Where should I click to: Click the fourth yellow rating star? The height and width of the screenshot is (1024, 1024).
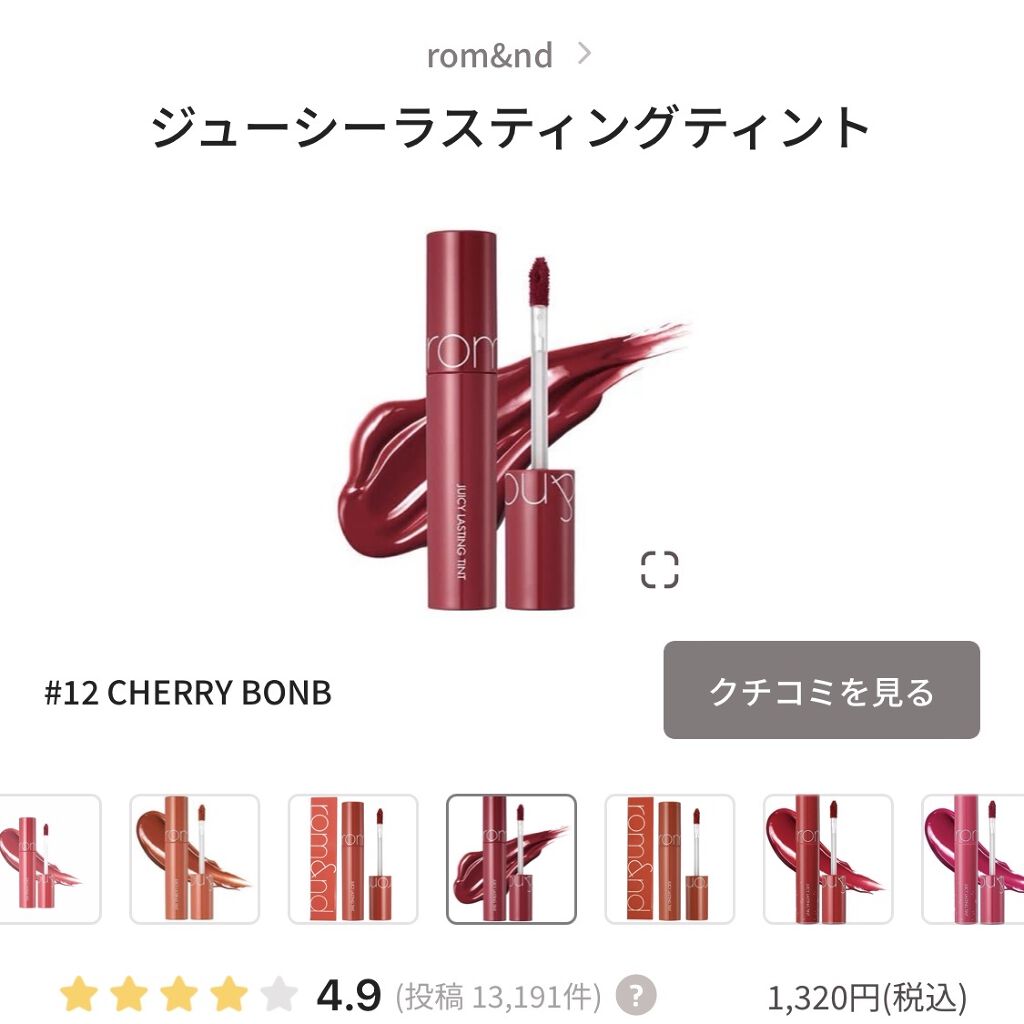coord(227,995)
